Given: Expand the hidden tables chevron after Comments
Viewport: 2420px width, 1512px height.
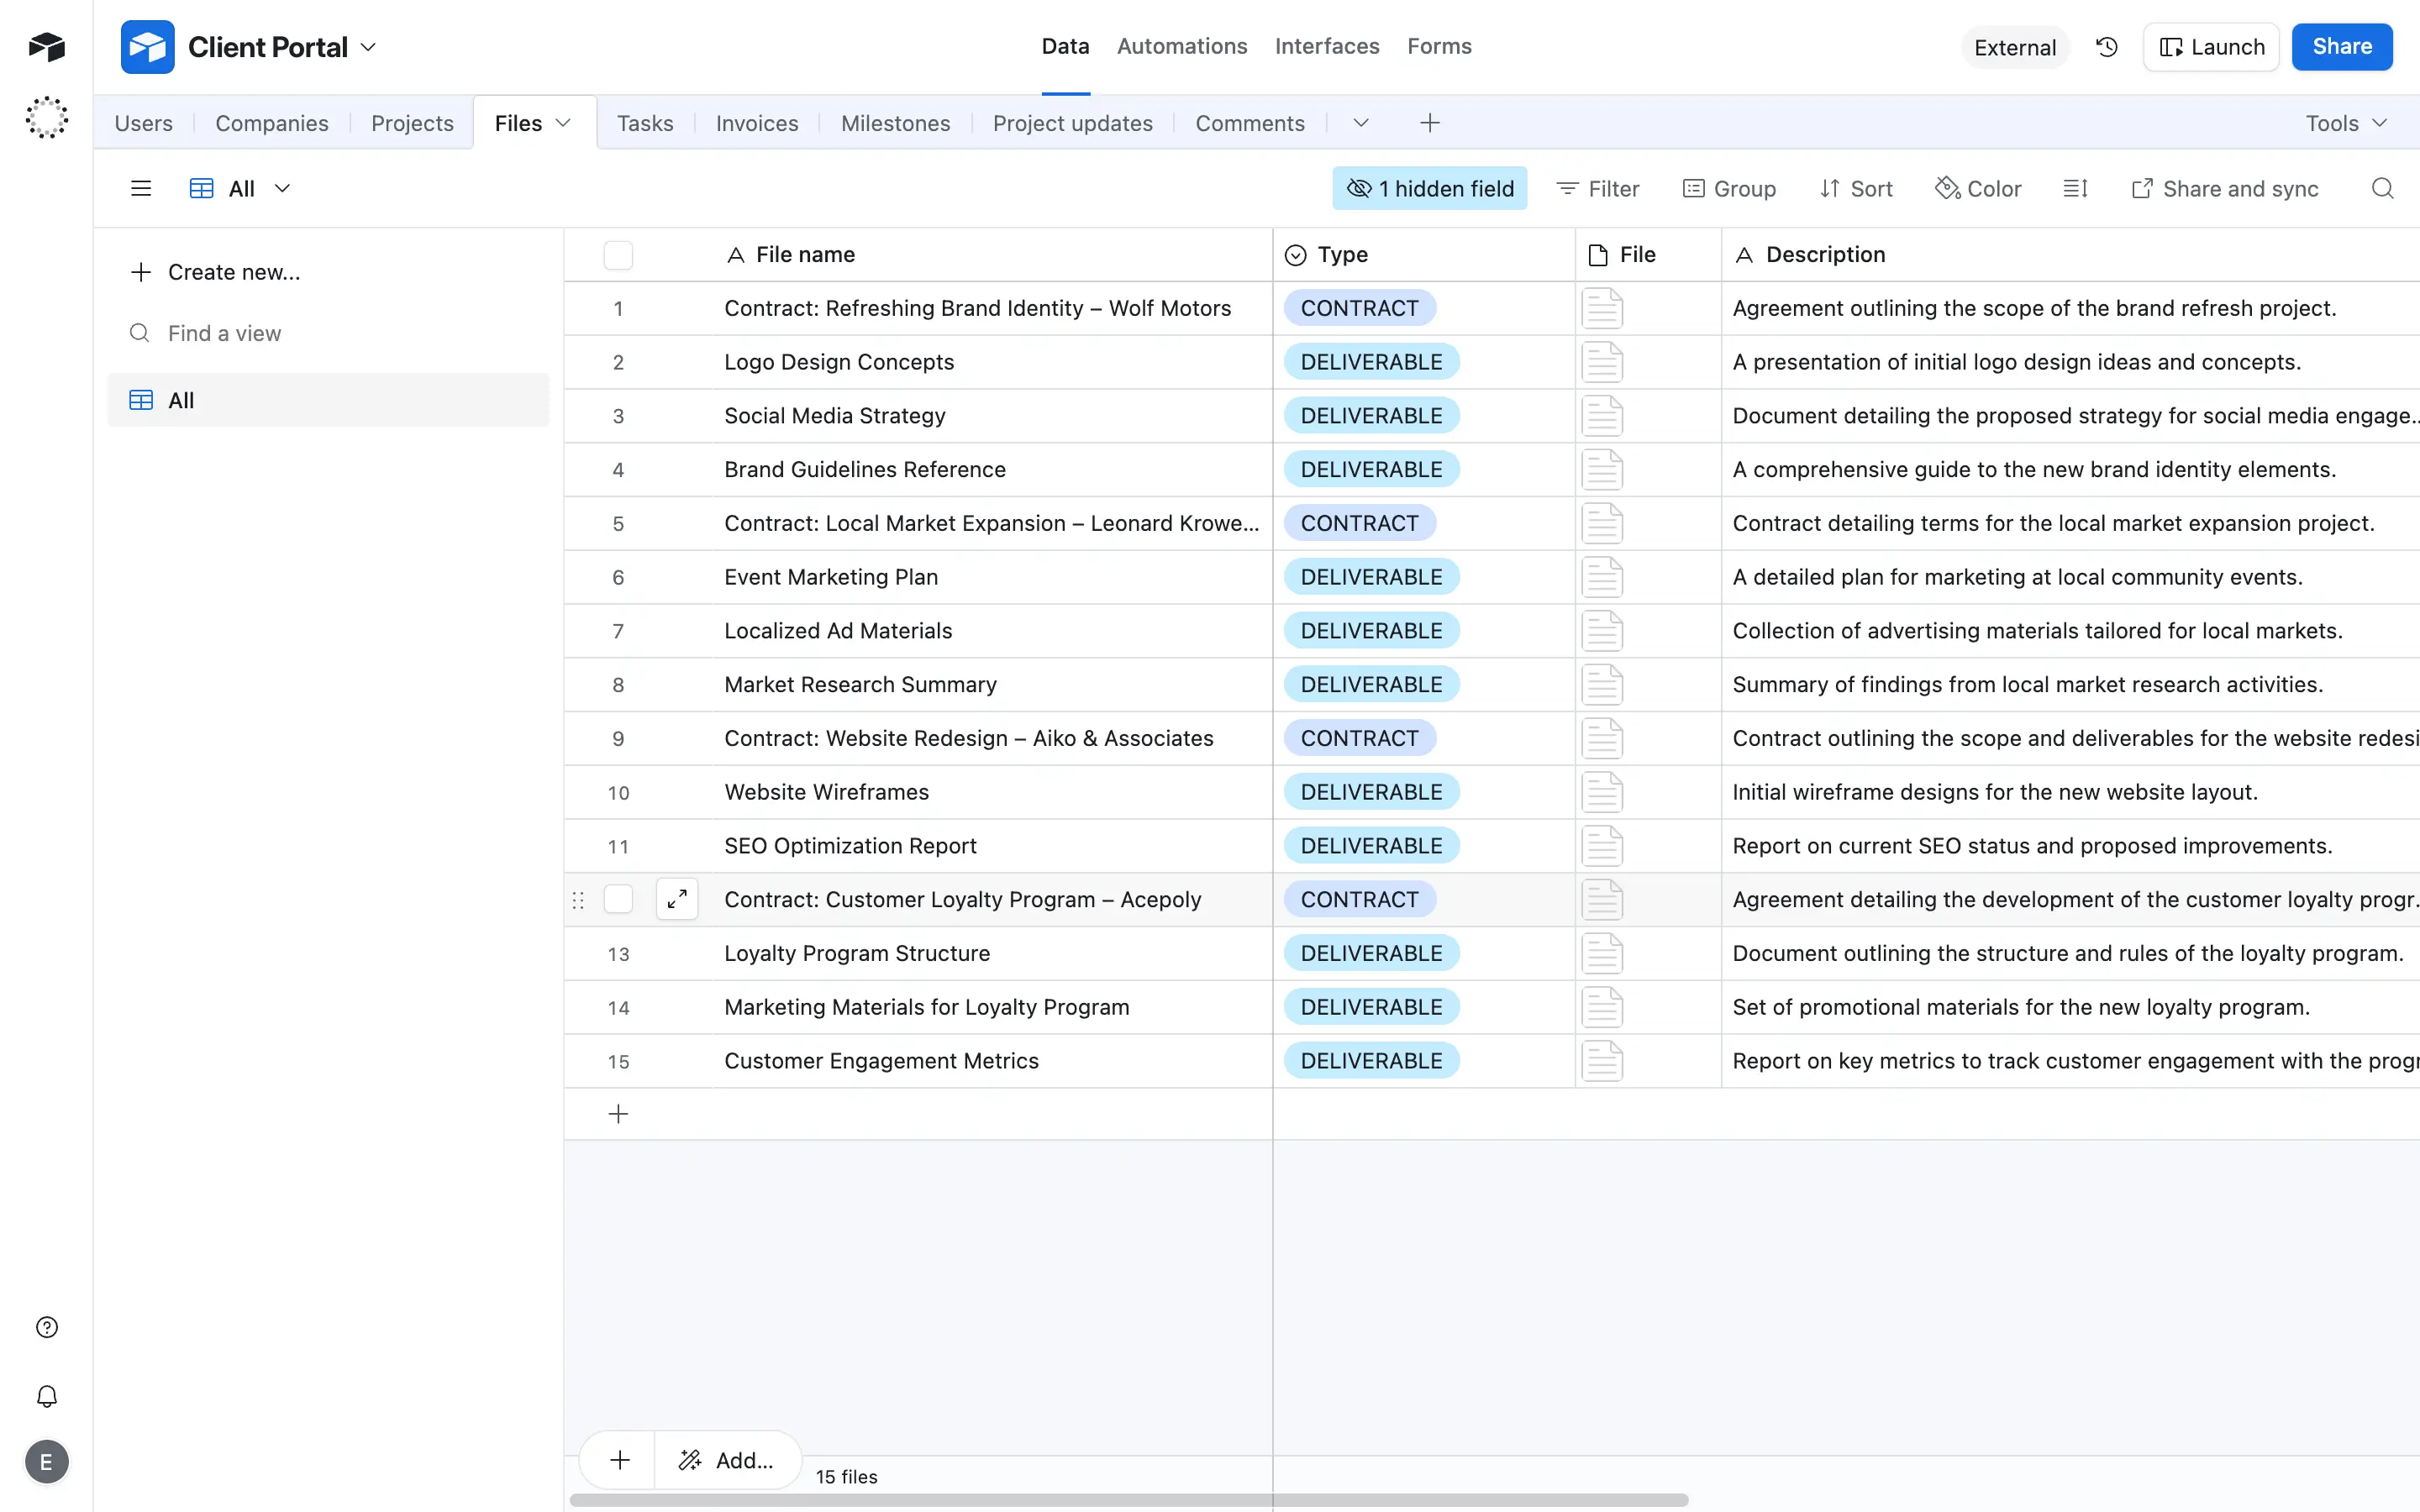Looking at the screenshot, I should pyautogui.click(x=1360, y=123).
